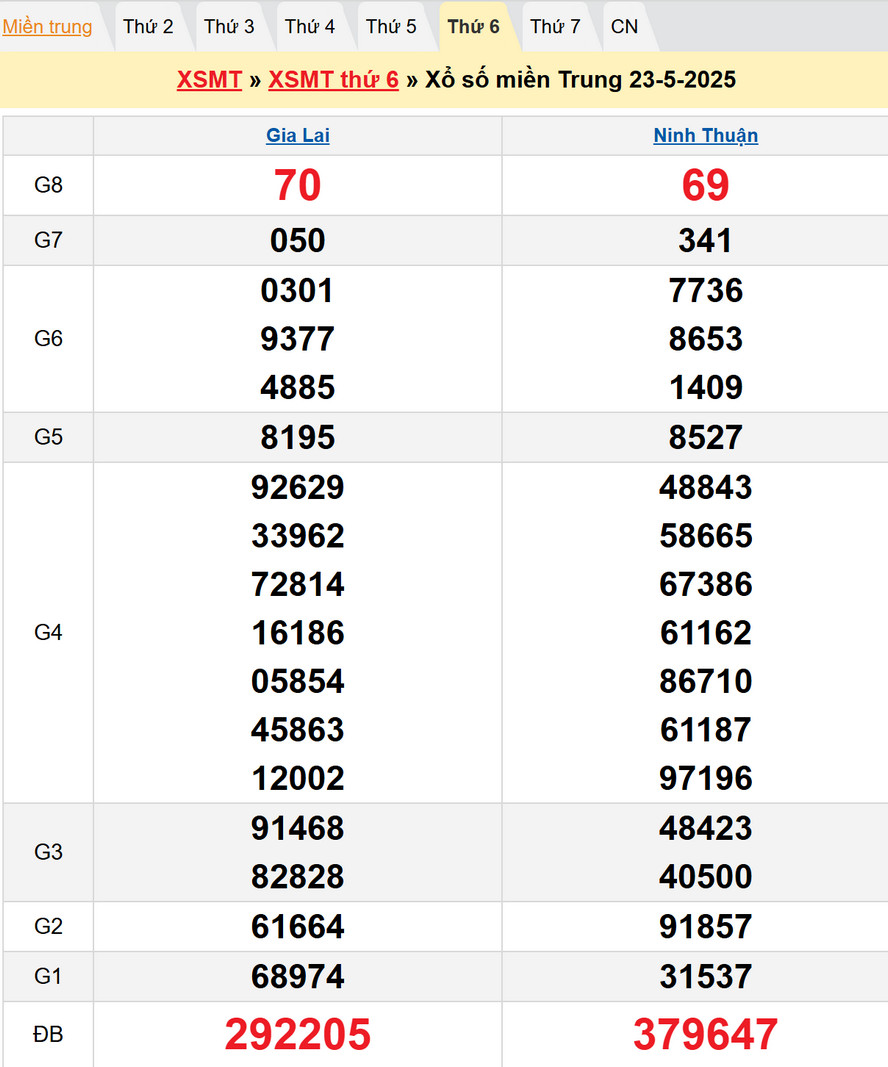
Task: Open the Miền trung tab
Action: point(47,27)
